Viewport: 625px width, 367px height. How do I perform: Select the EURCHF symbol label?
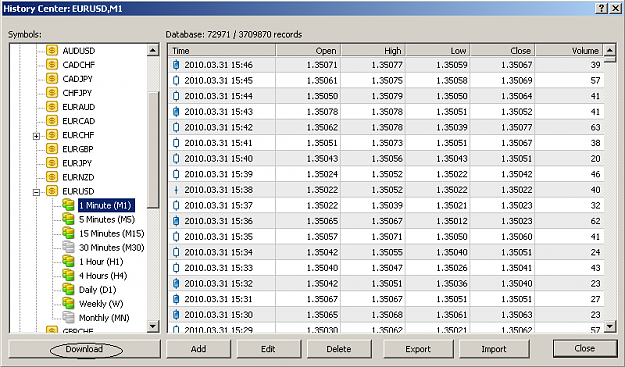pos(78,135)
